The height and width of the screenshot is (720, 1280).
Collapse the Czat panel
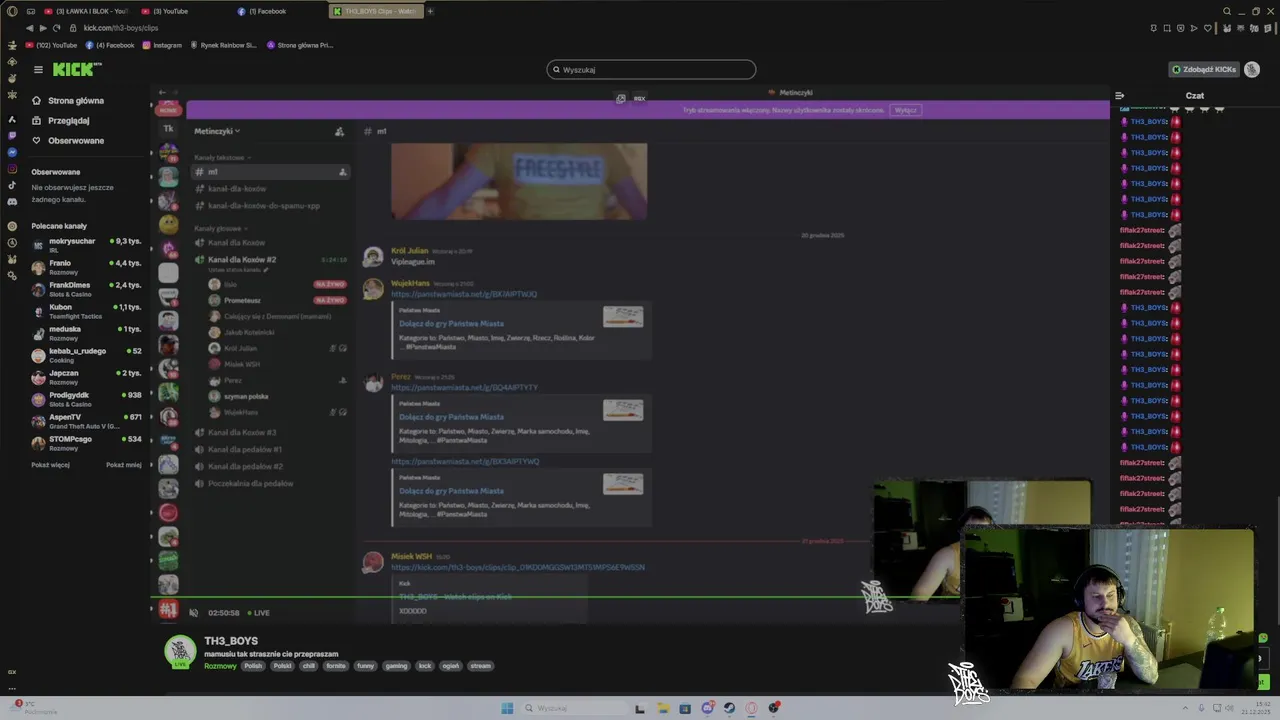point(1120,96)
